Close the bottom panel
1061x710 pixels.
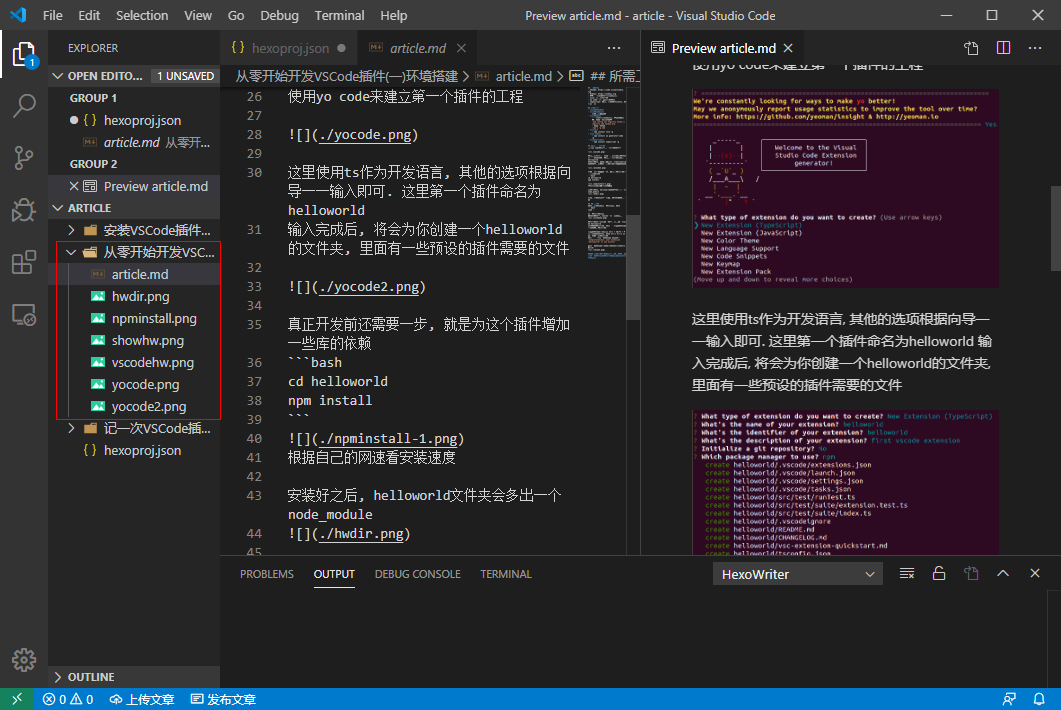[1035, 574]
